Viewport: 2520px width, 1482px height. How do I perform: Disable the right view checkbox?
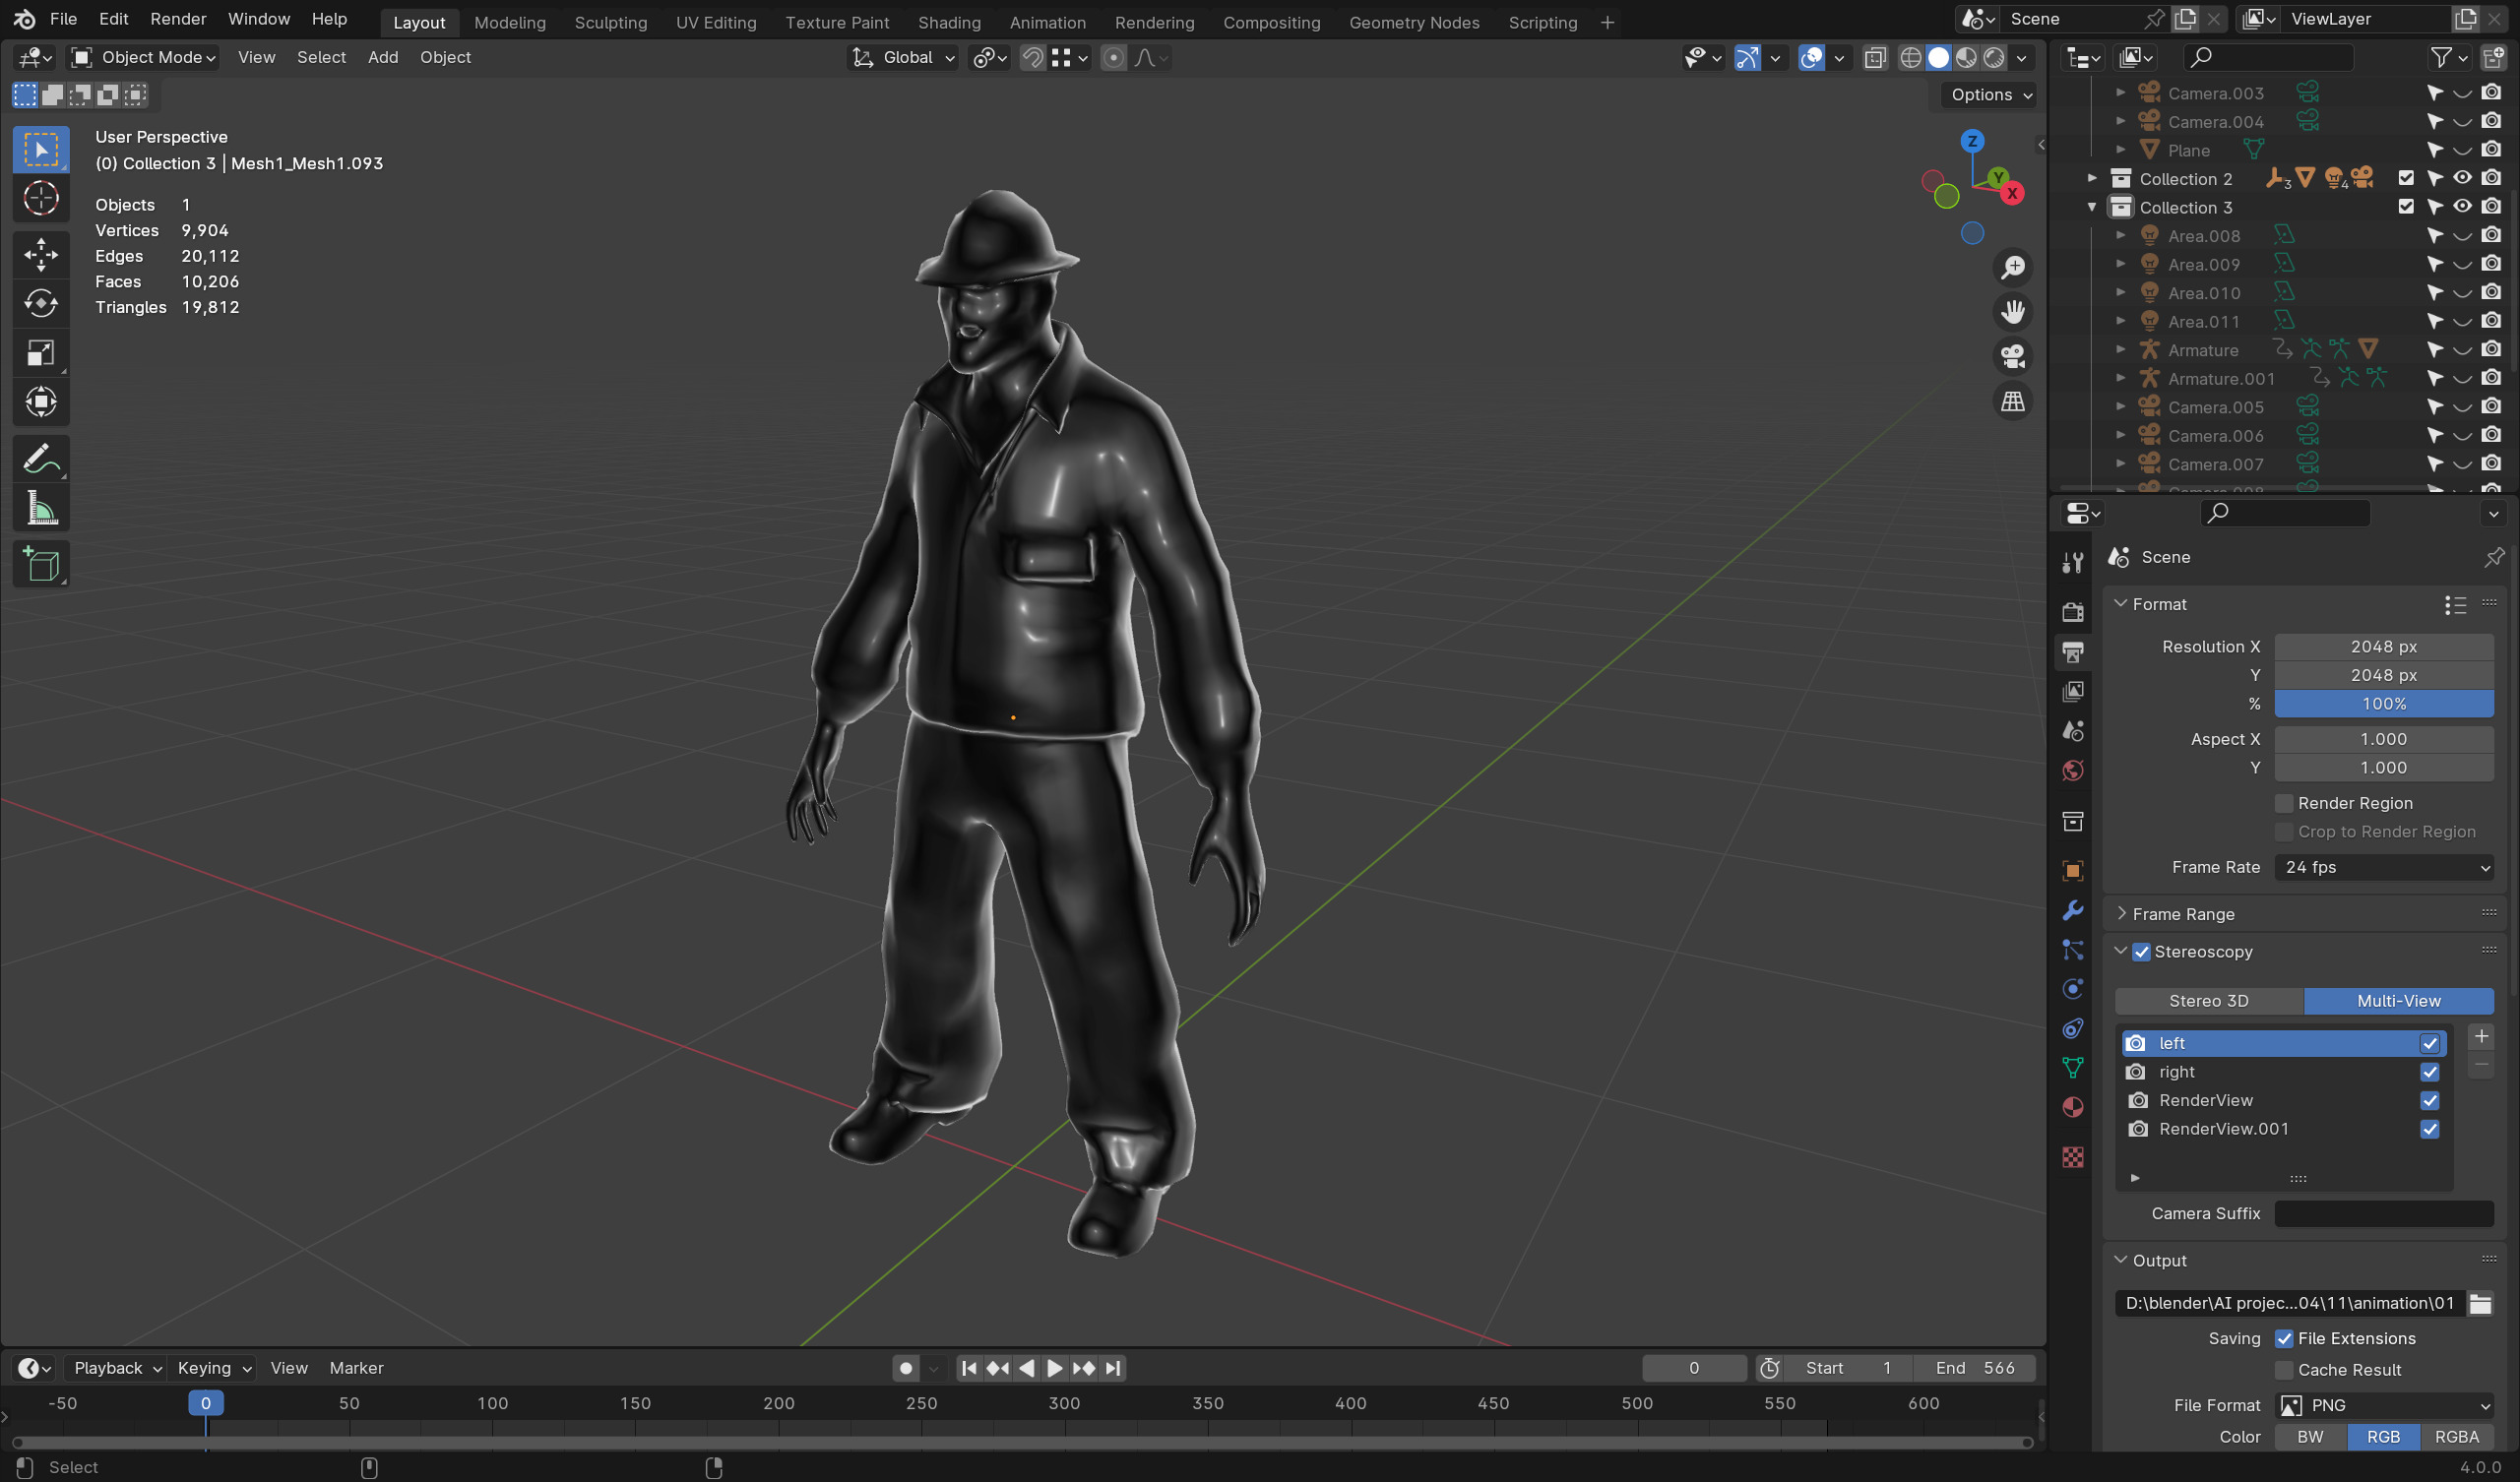[2429, 1072]
